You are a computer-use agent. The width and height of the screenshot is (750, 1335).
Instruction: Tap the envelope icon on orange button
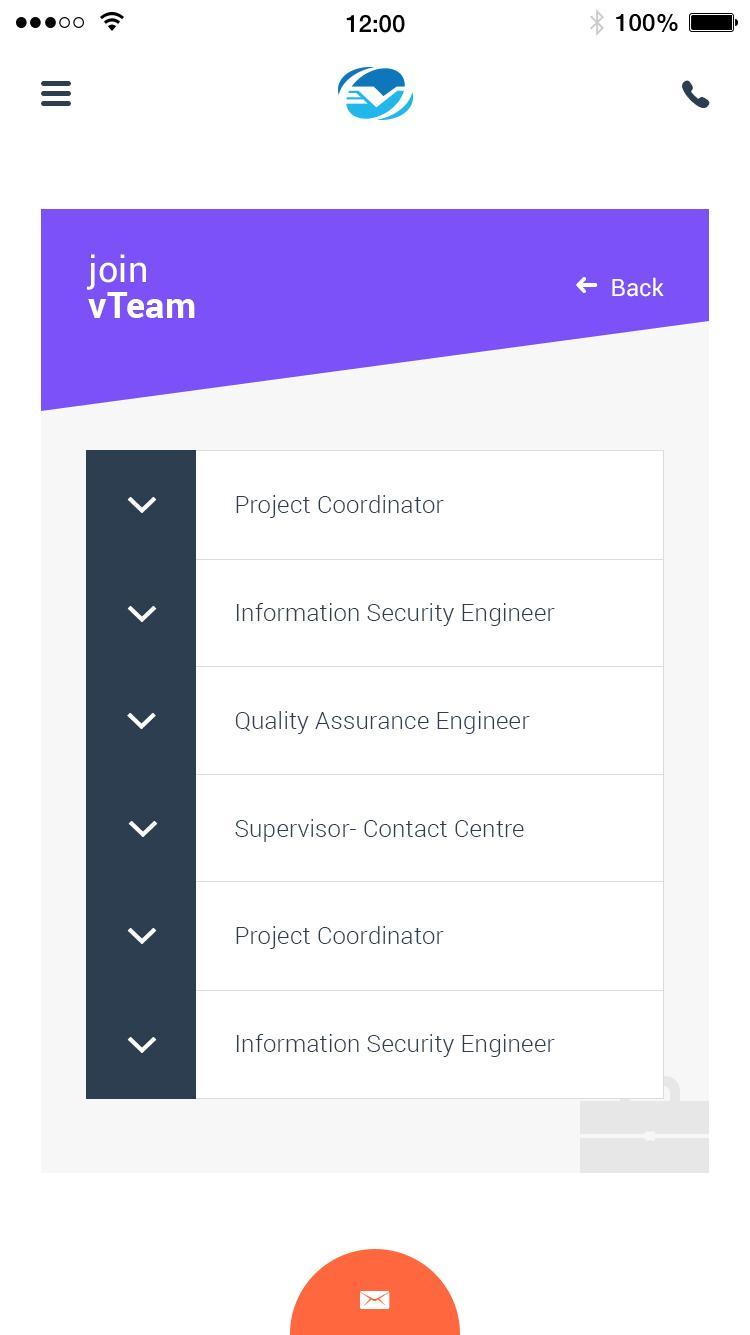click(375, 1299)
